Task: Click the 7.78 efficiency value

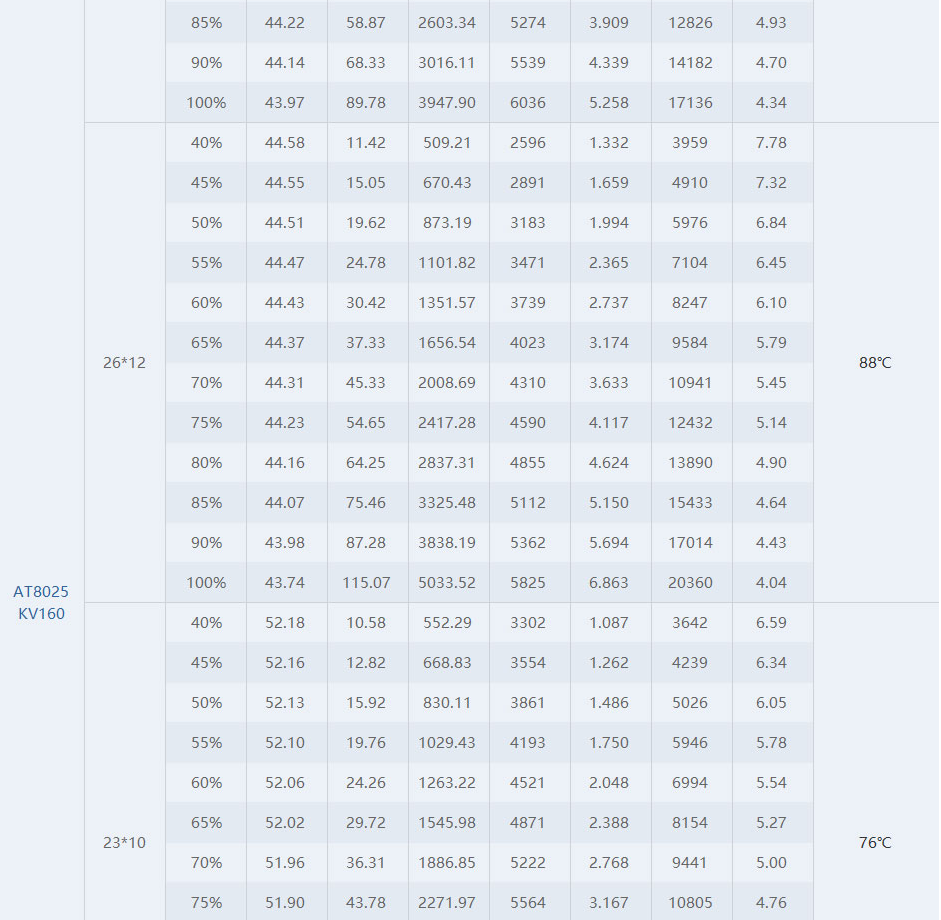Action: click(x=771, y=143)
